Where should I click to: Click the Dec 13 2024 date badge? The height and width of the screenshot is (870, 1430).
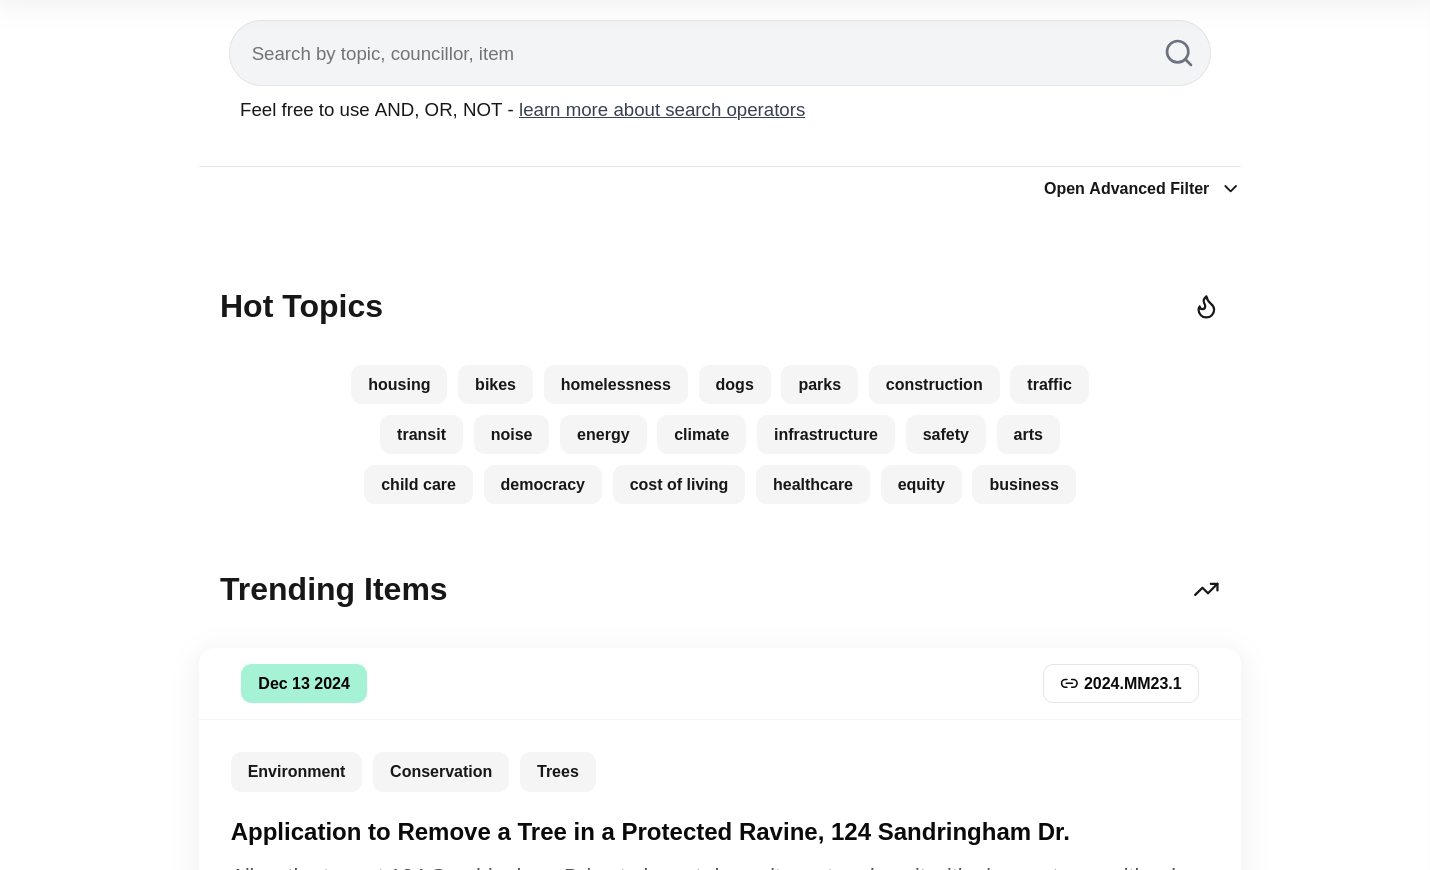(x=304, y=683)
